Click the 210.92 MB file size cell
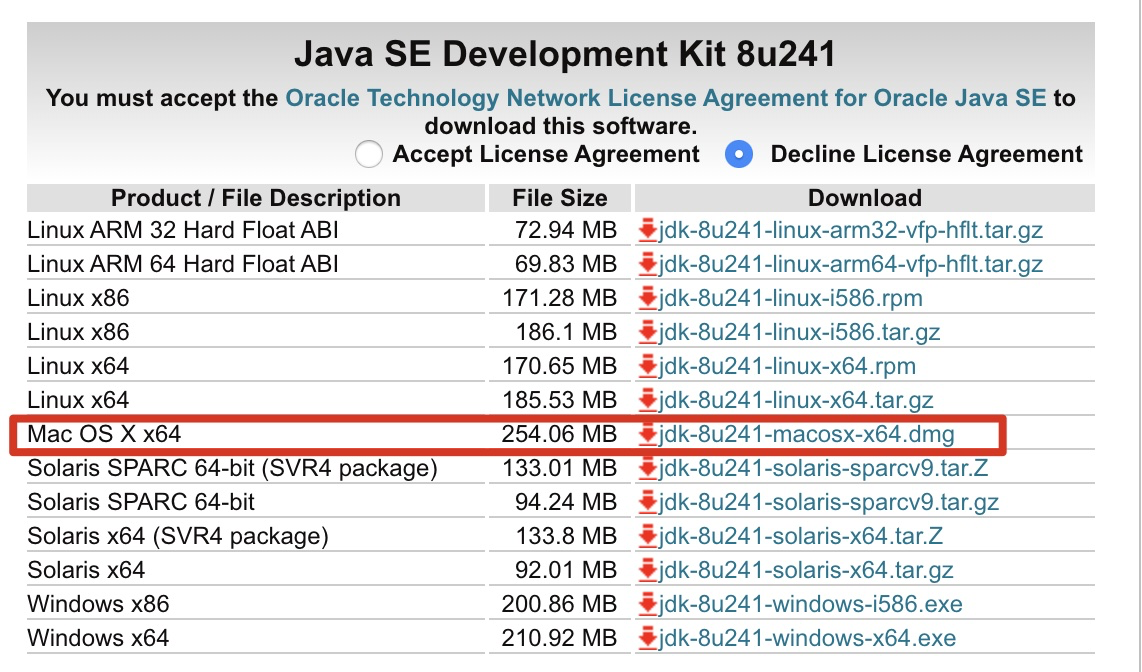 click(x=559, y=639)
